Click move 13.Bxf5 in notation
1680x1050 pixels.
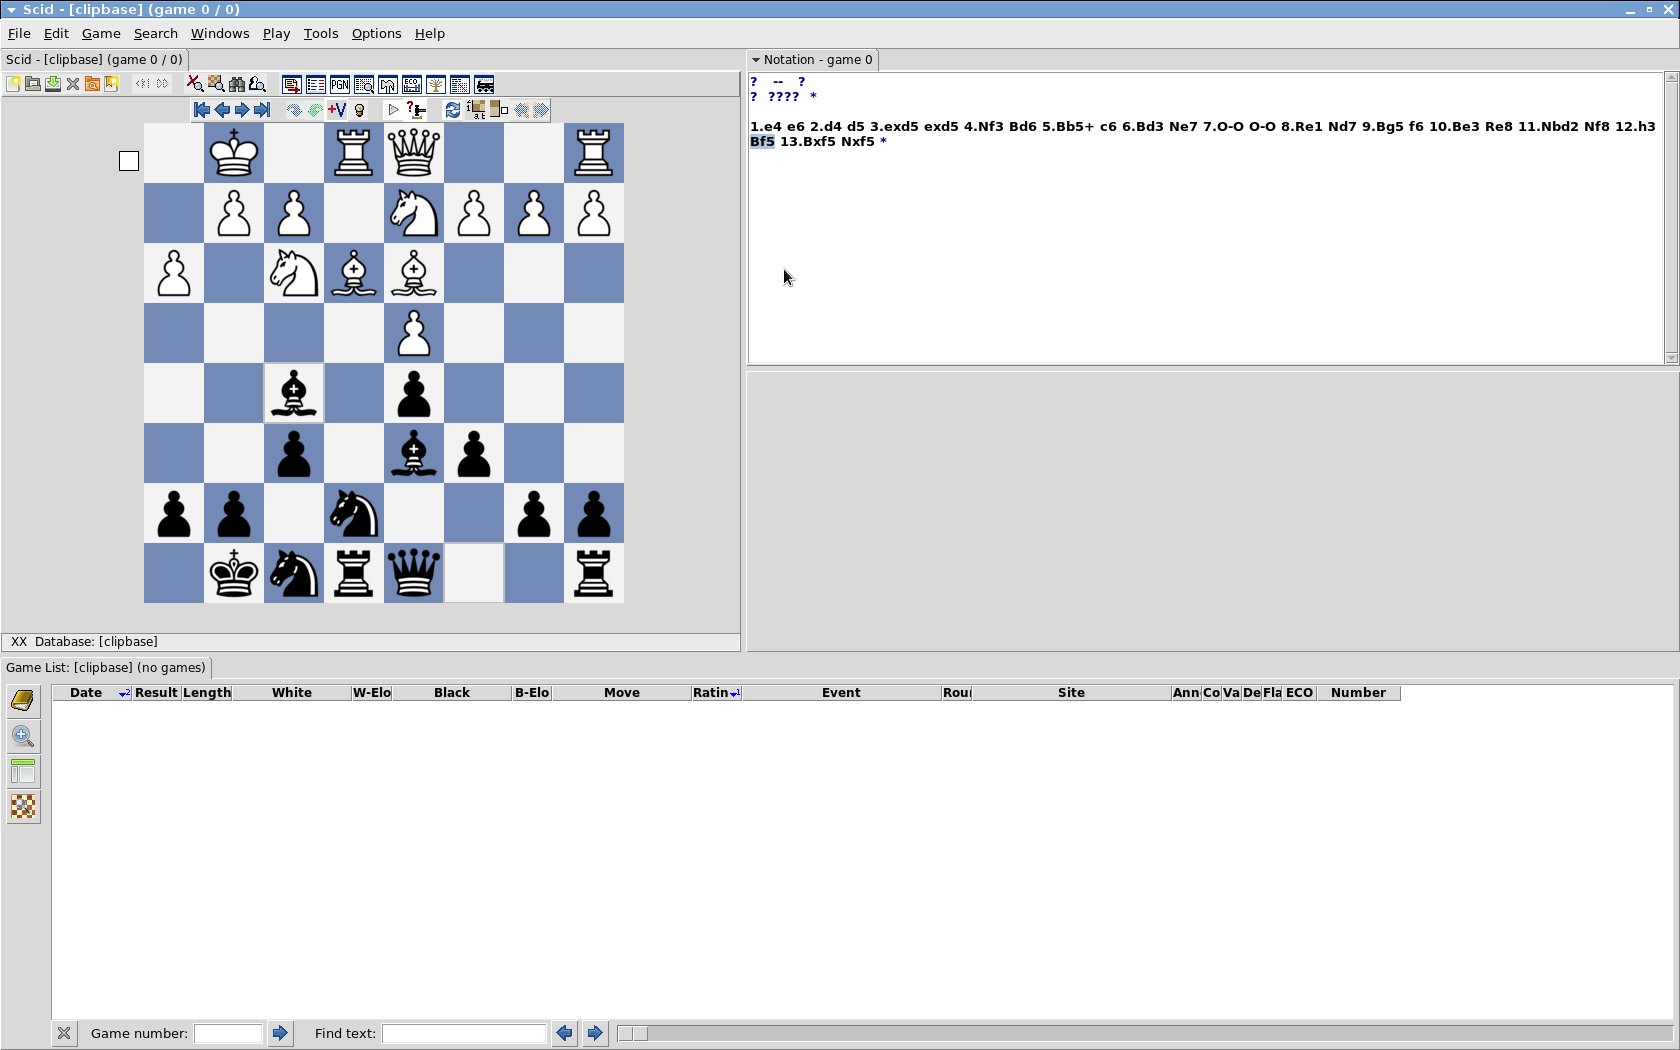click(x=808, y=141)
